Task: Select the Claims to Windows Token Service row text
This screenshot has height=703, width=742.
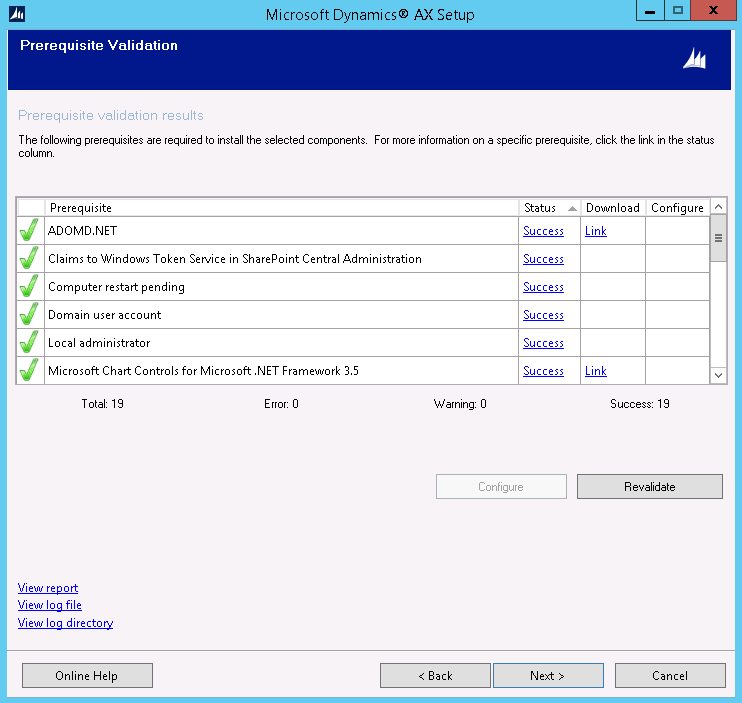Action: click(235, 259)
